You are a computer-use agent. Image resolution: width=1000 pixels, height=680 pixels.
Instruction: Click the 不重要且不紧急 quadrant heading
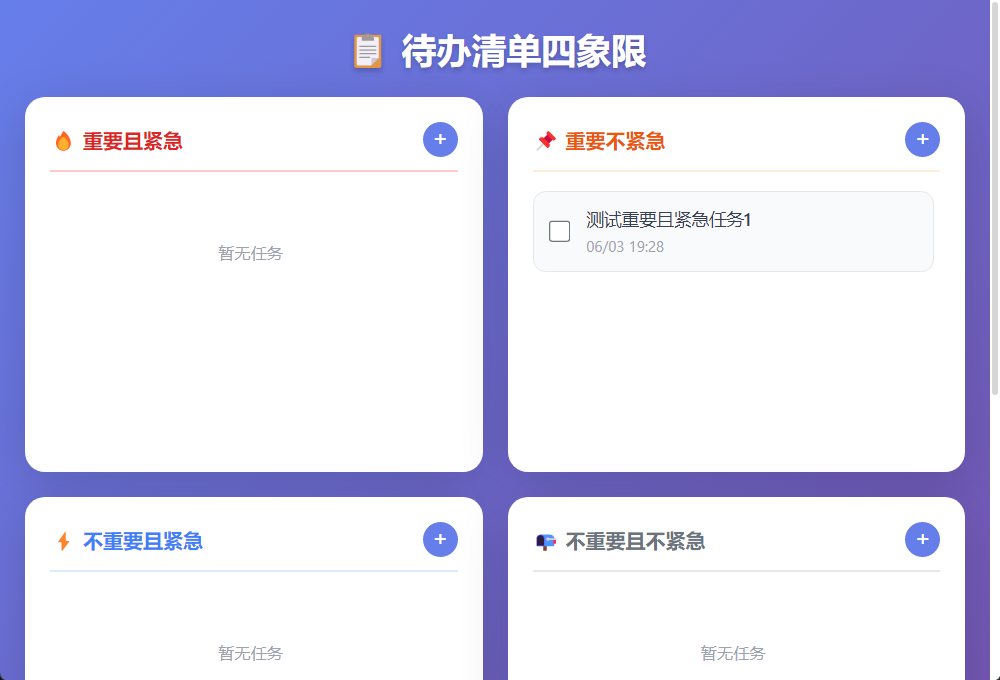click(635, 541)
